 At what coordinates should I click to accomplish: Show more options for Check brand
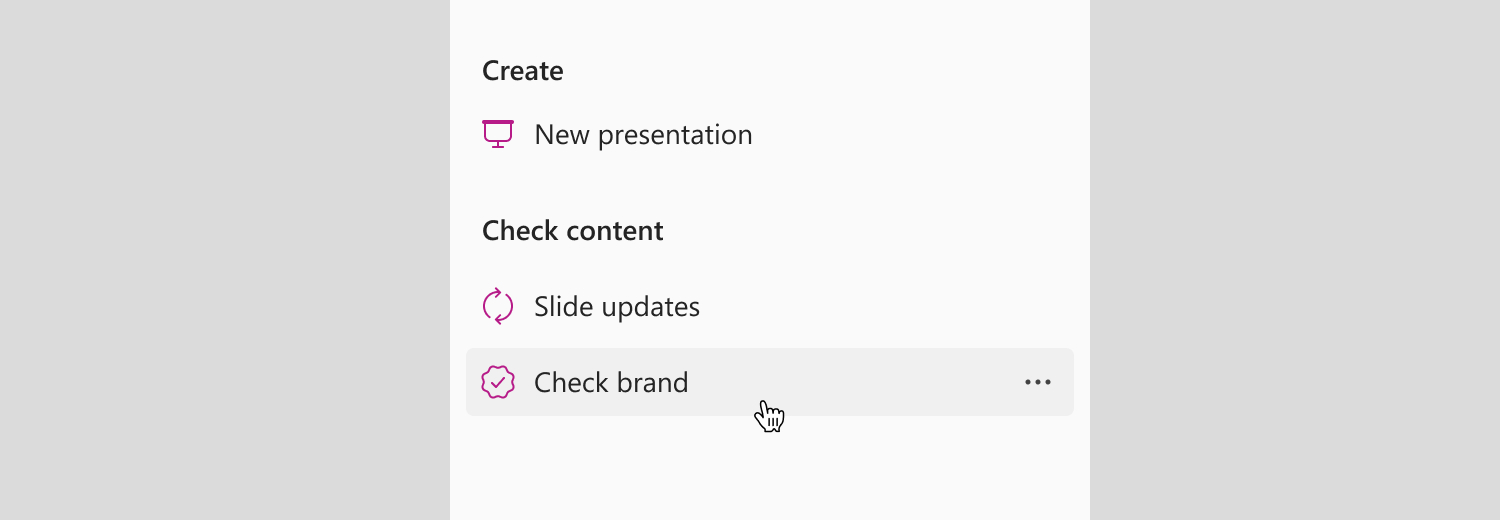pos(1038,382)
